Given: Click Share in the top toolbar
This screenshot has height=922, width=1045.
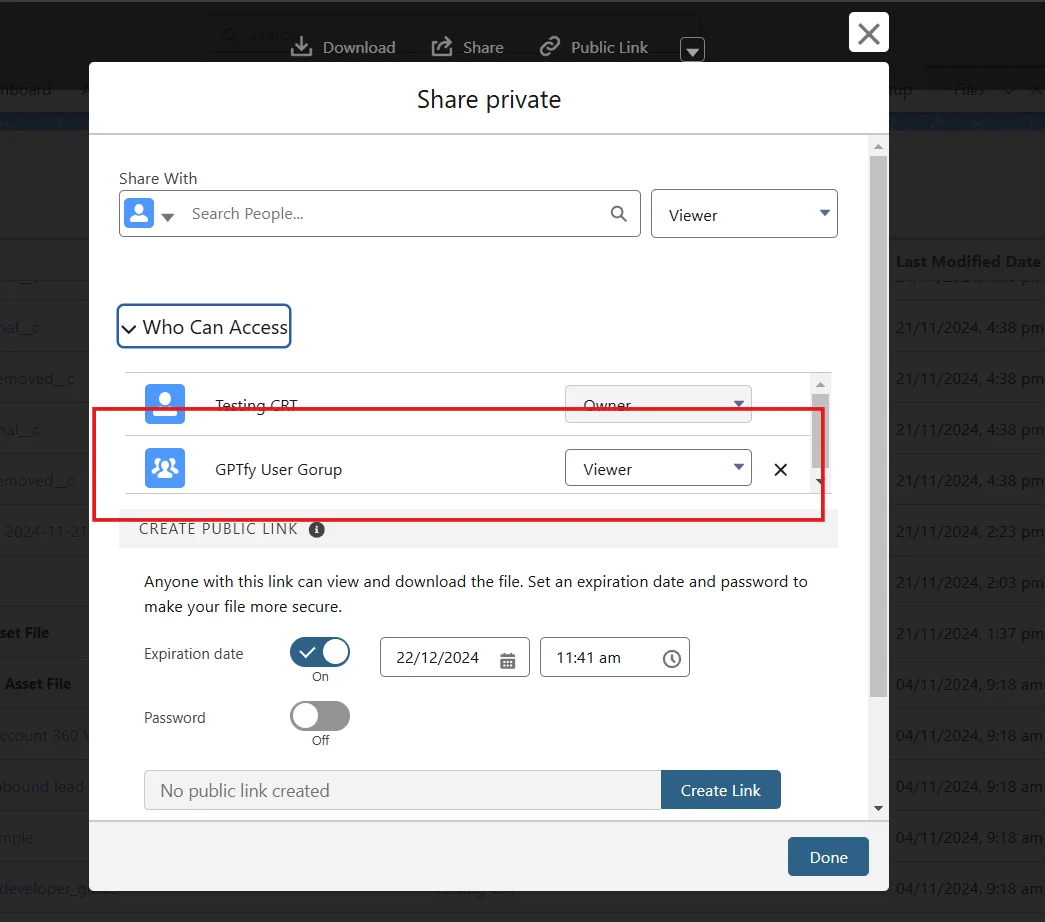Looking at the screenshot, I should point(468,47).
